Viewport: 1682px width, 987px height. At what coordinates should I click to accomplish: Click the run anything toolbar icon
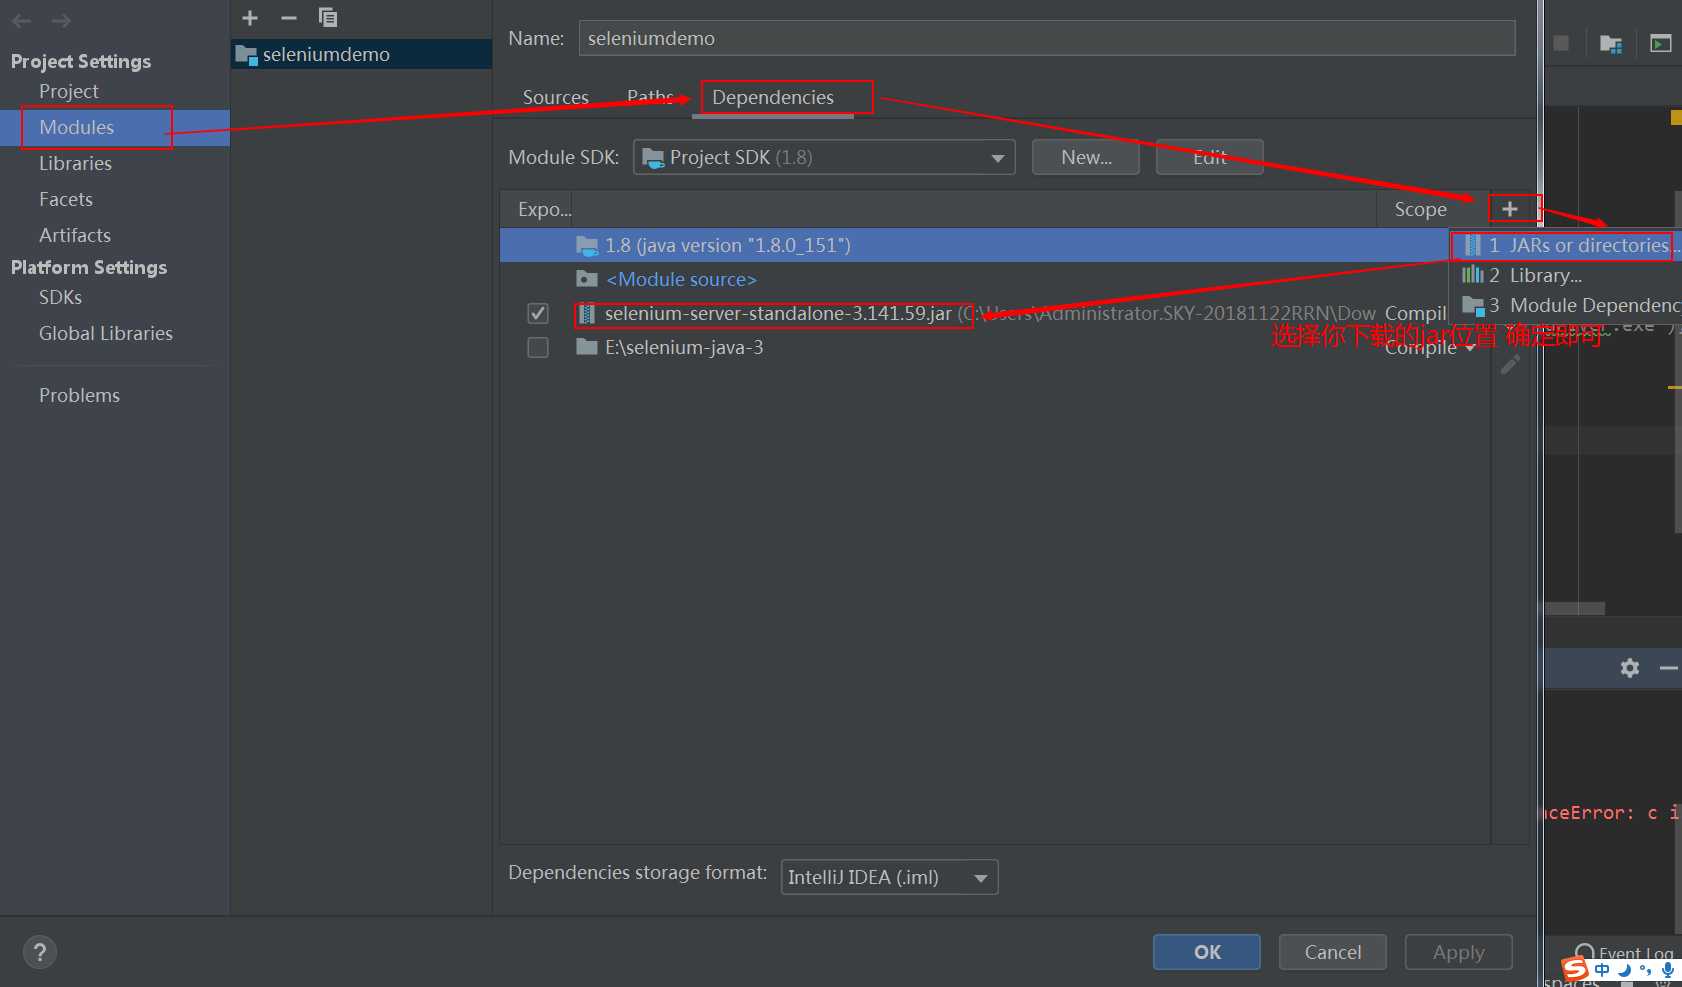[x=1661, y=44]
